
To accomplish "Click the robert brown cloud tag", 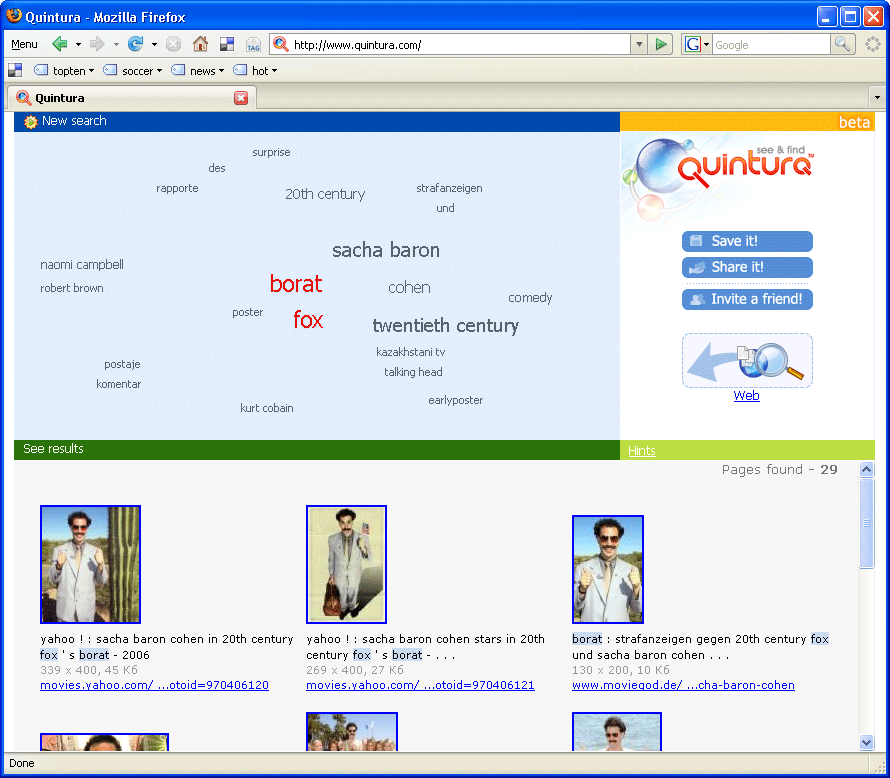I will pos(72,288).
